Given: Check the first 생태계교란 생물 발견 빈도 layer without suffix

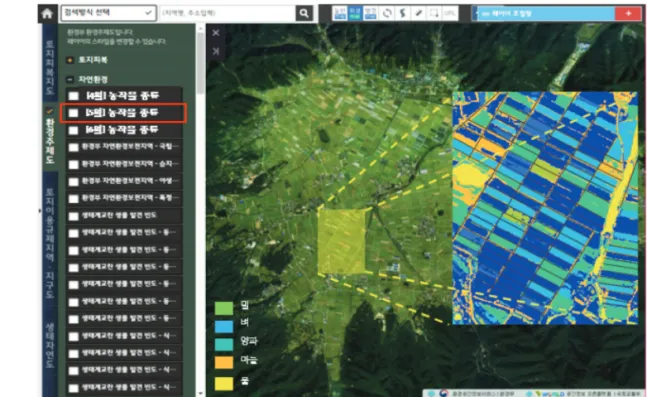Looking at the screenshot, I should pos(74,216).
